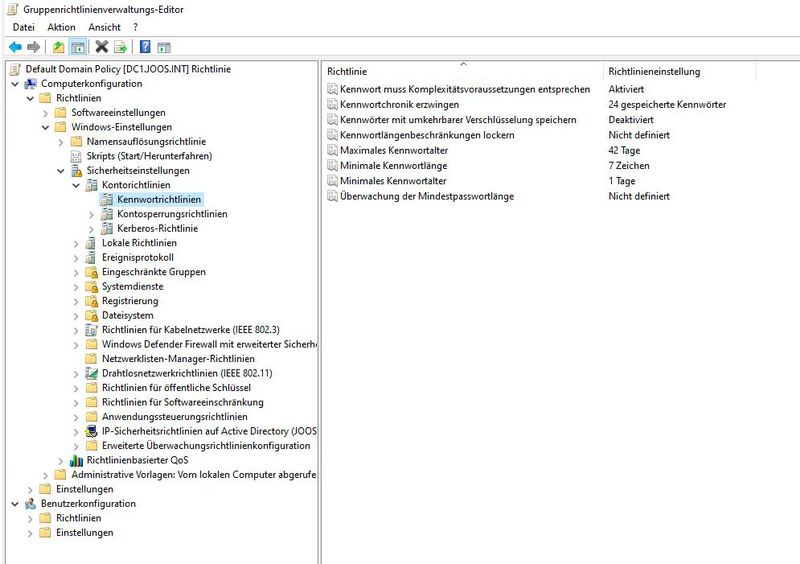Click the Export list toolbar icon
The height and width of the screenshot is (564, 800).
pyautogui.click(x=120, y=47)
